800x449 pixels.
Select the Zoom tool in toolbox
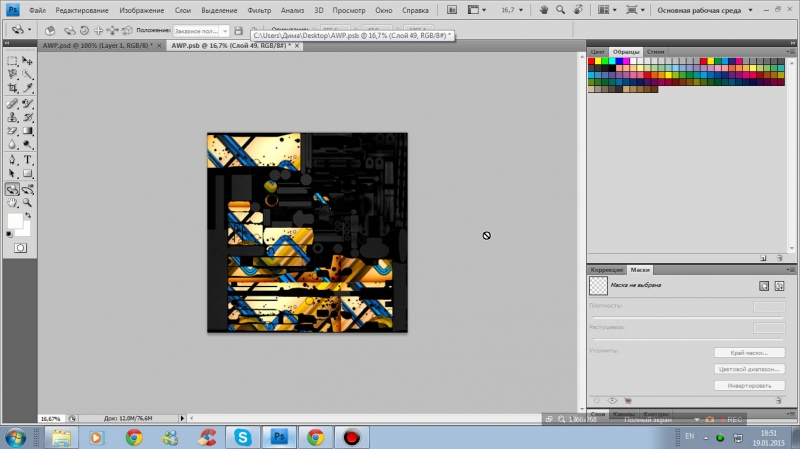[x=28, y=203]
